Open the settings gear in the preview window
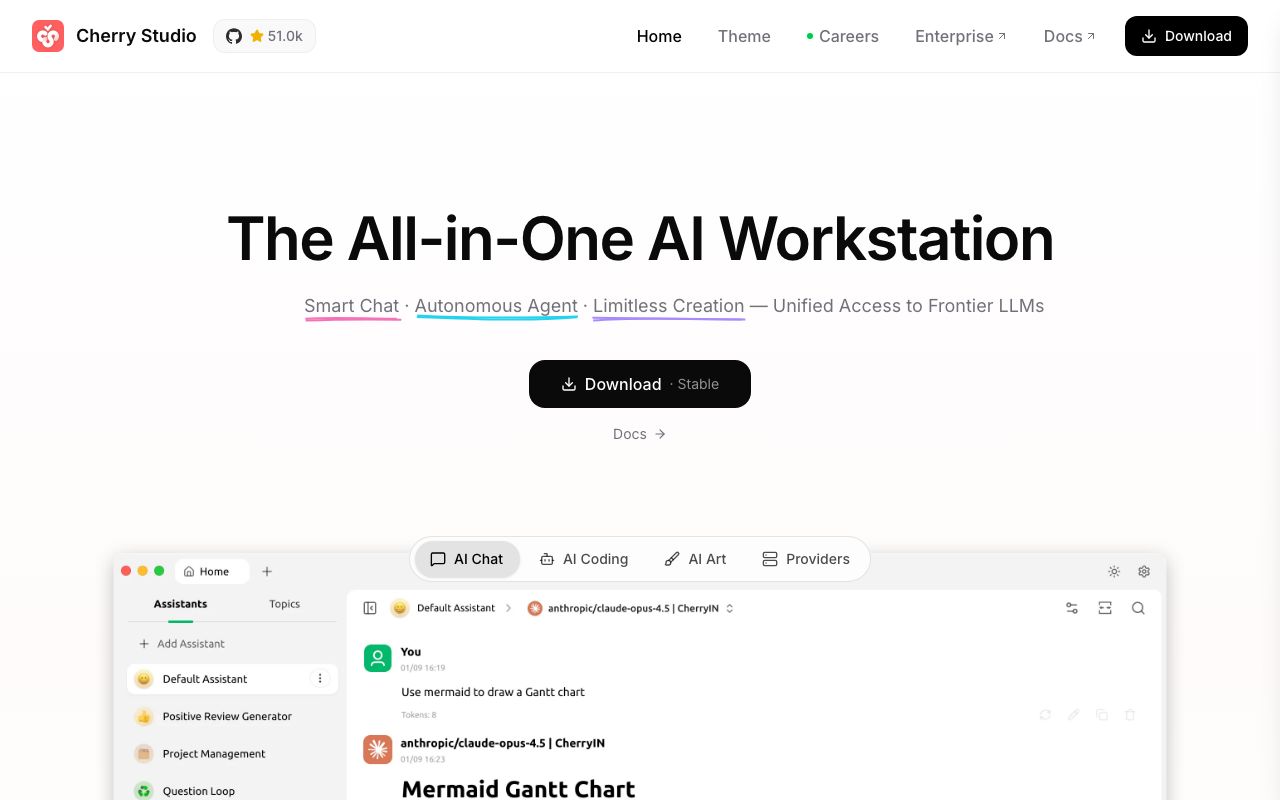 [1144, 572]
